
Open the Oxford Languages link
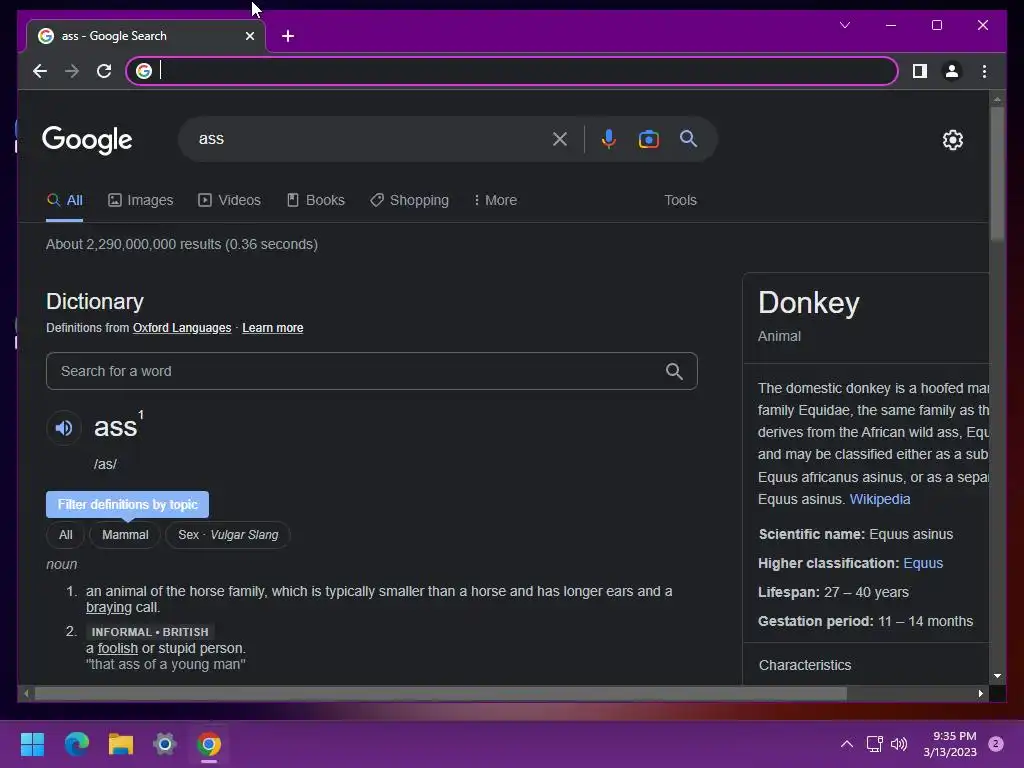tap(182, 328)
